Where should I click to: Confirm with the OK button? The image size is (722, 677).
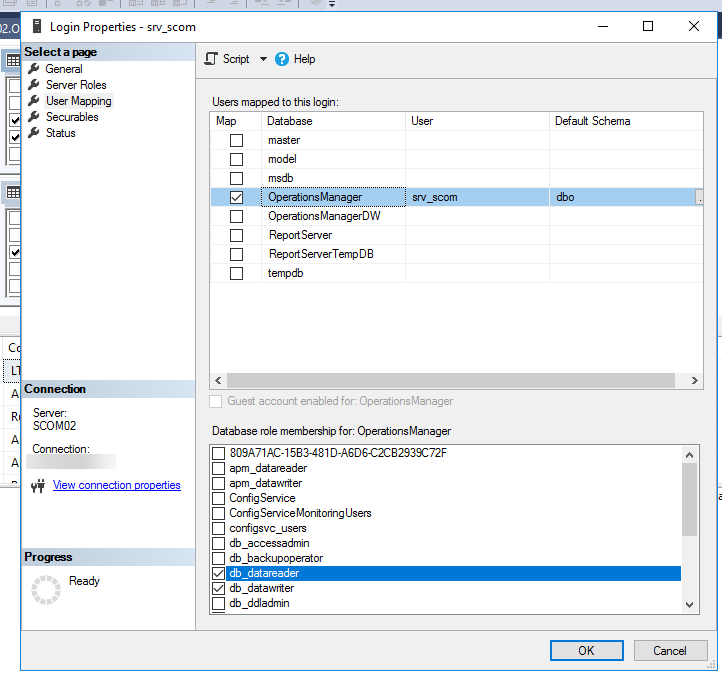click(587, 650)
